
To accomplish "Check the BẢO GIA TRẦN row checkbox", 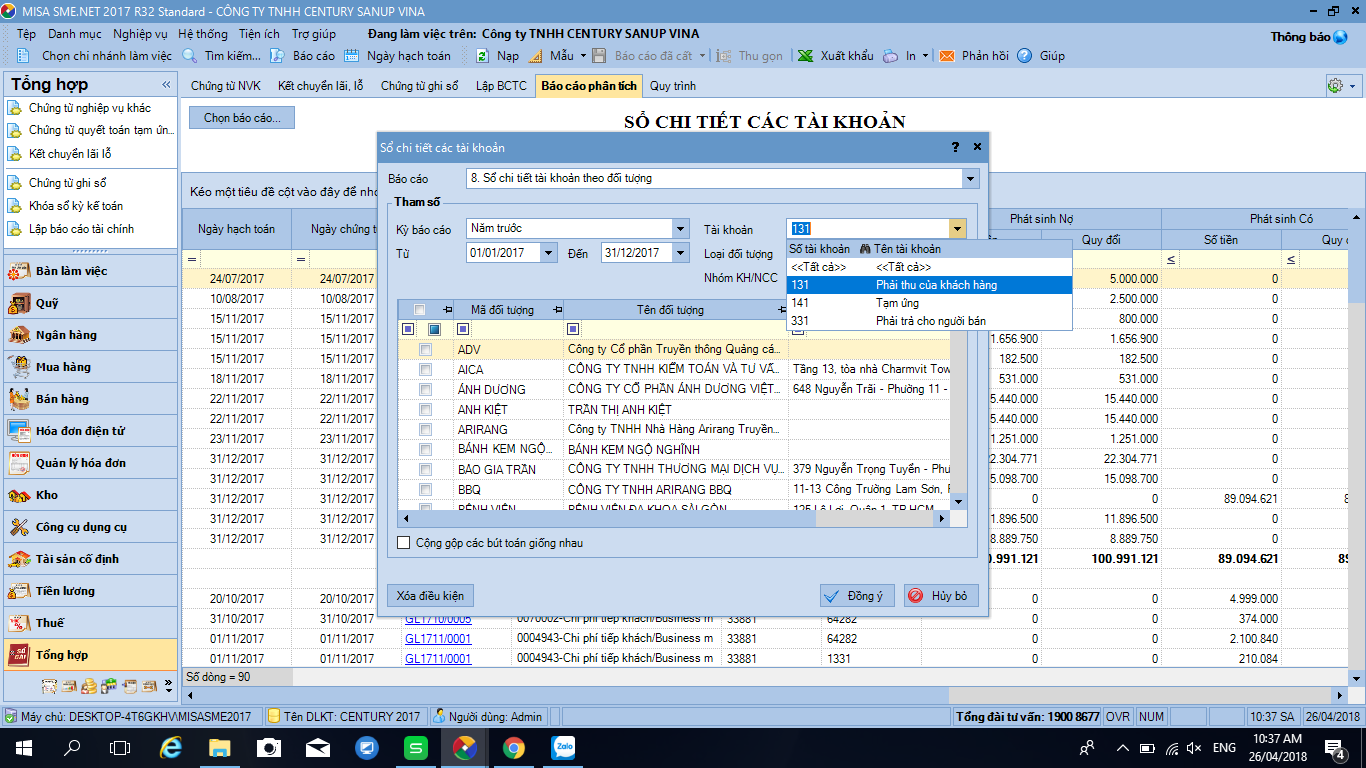I will tap(426, 470).
